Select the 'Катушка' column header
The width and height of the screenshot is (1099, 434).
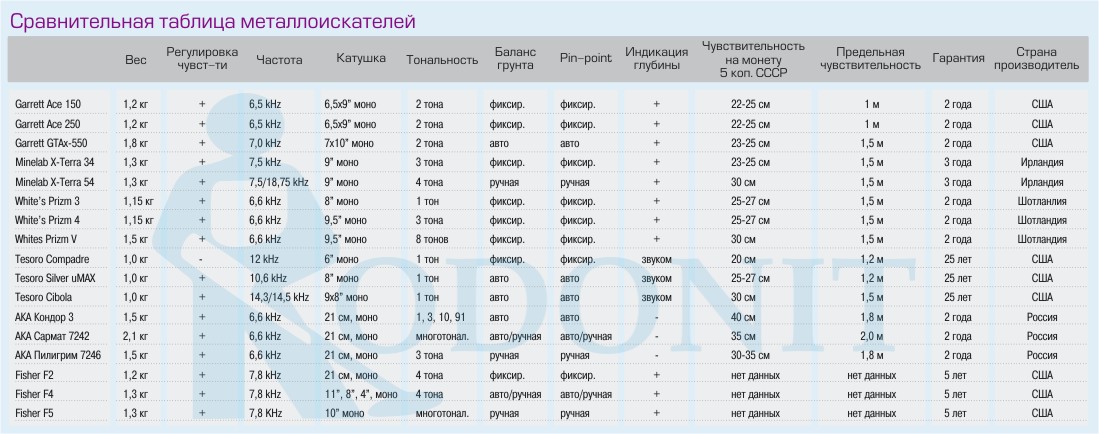tap(361, 58)
